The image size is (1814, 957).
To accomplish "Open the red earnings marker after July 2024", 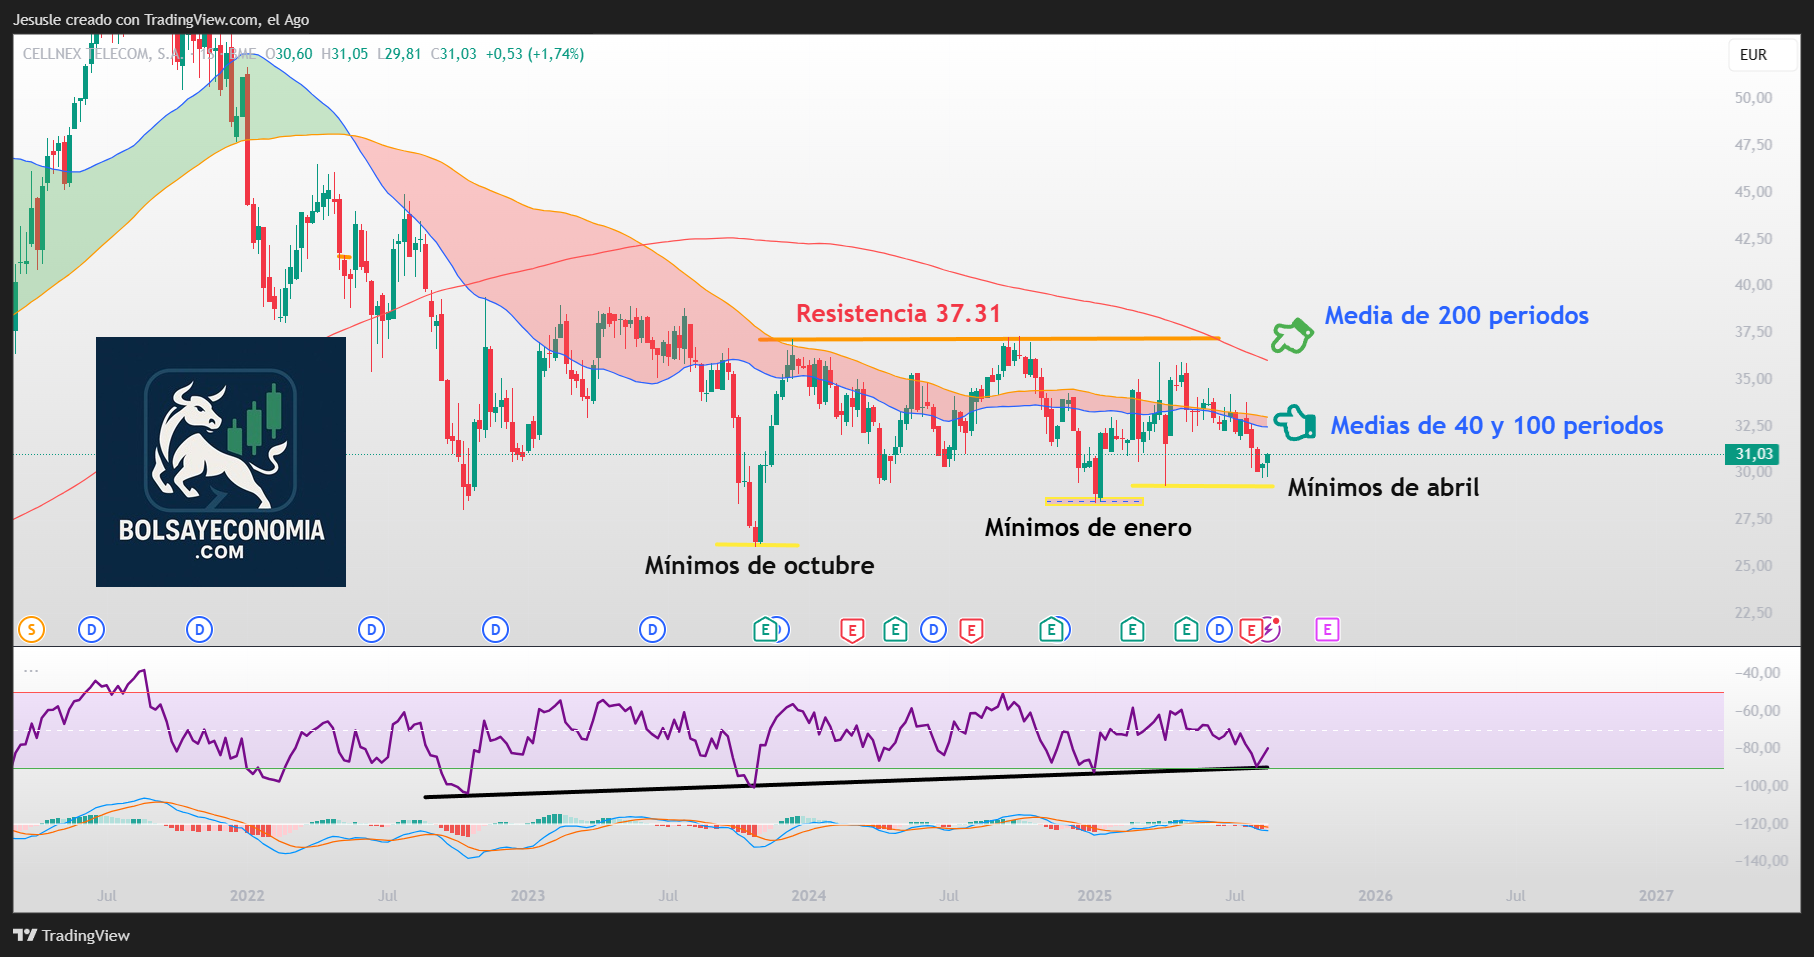I will pyautogui.click(x=971, y=630).
